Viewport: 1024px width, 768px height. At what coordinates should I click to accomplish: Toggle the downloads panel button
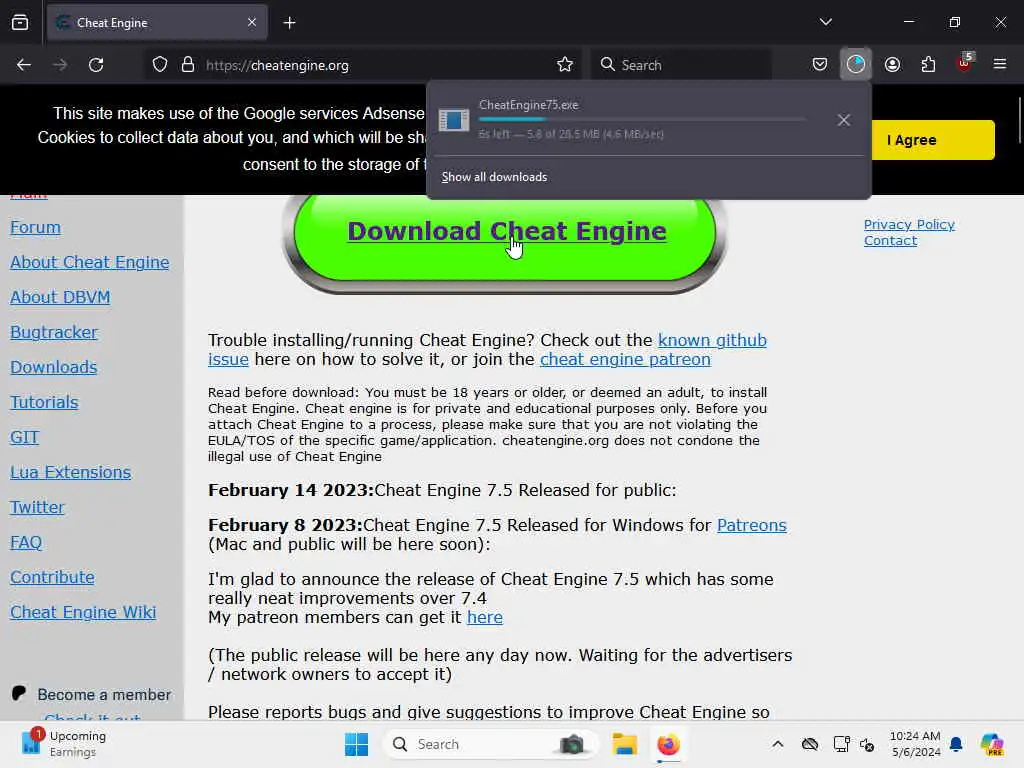point(856,64)
